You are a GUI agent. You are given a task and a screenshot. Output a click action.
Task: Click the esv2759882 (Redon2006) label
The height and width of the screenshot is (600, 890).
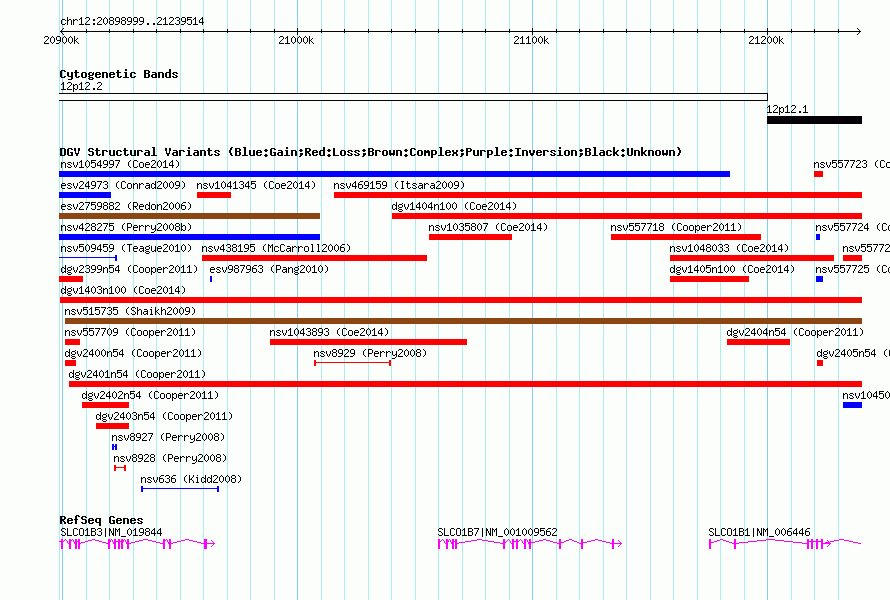tap(126, 206)
